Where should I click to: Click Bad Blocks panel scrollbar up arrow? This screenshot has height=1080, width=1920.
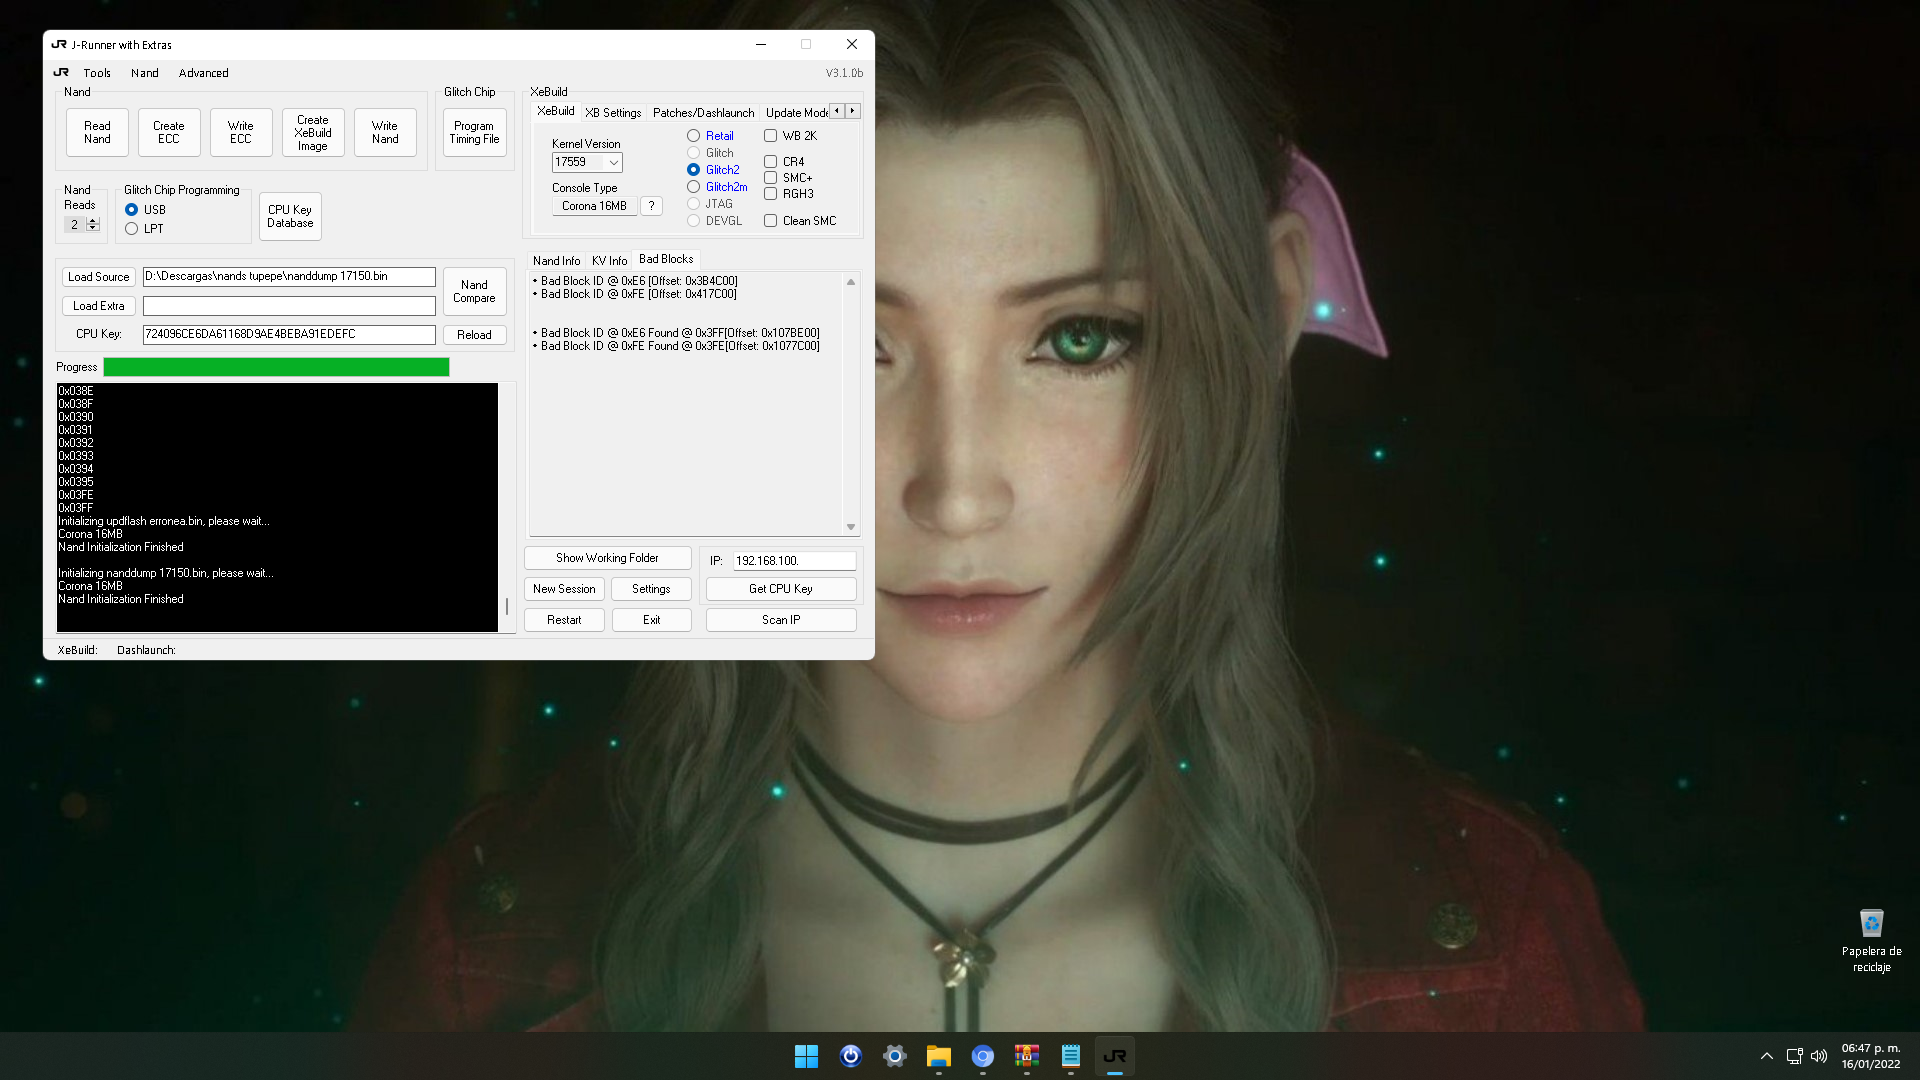click(851, 282)
